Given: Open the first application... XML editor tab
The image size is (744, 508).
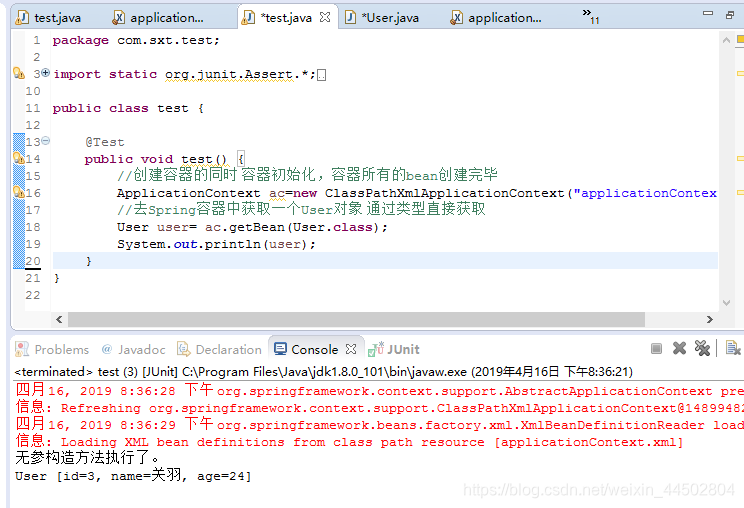Looking at the screenshot, I should point(158,18).
